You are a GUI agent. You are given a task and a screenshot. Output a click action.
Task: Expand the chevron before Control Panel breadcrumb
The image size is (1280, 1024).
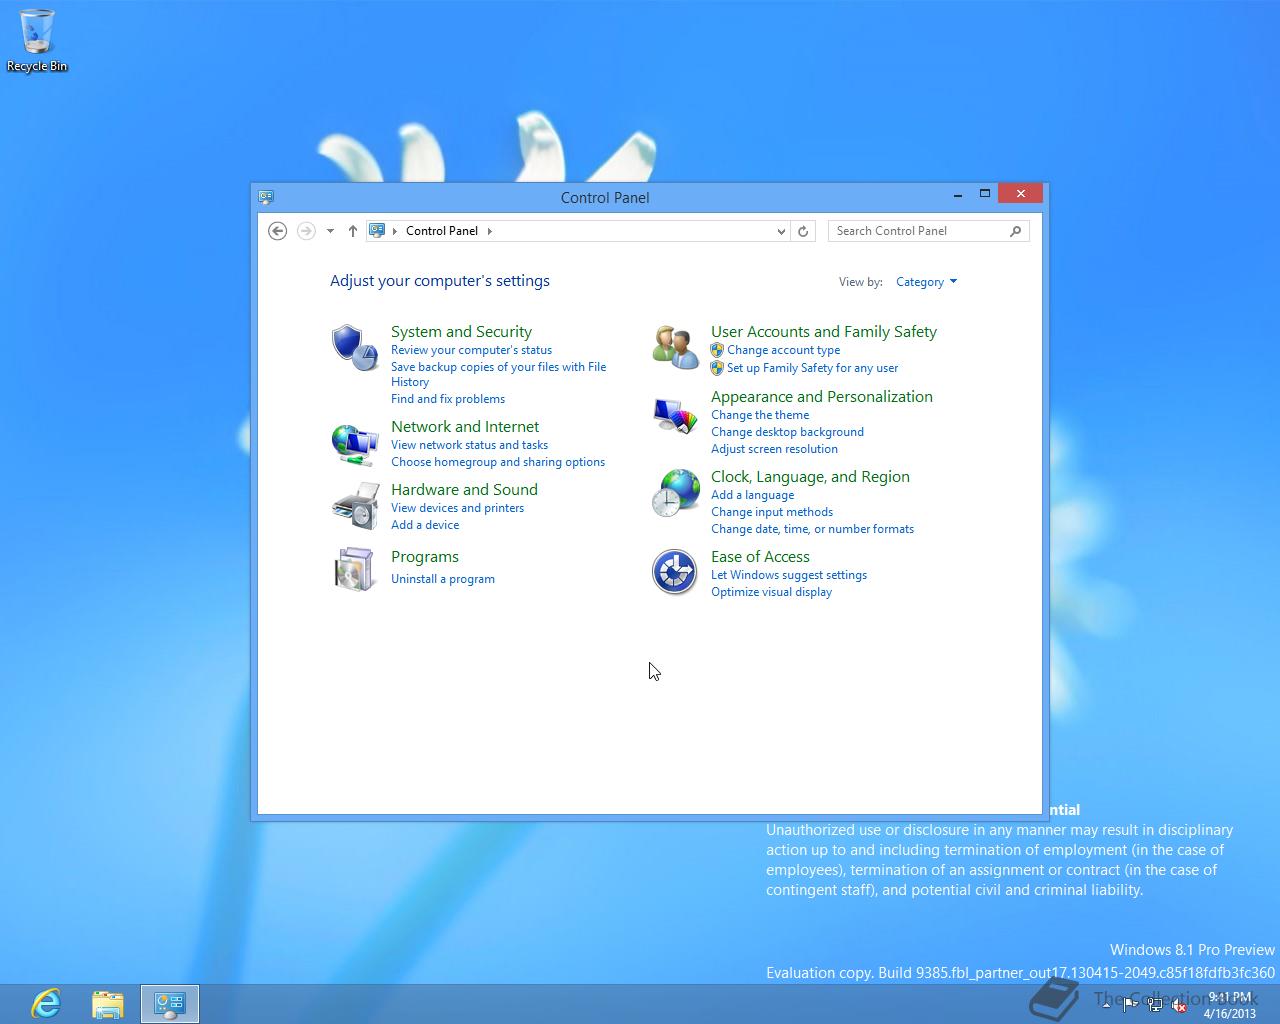(395, 231)
